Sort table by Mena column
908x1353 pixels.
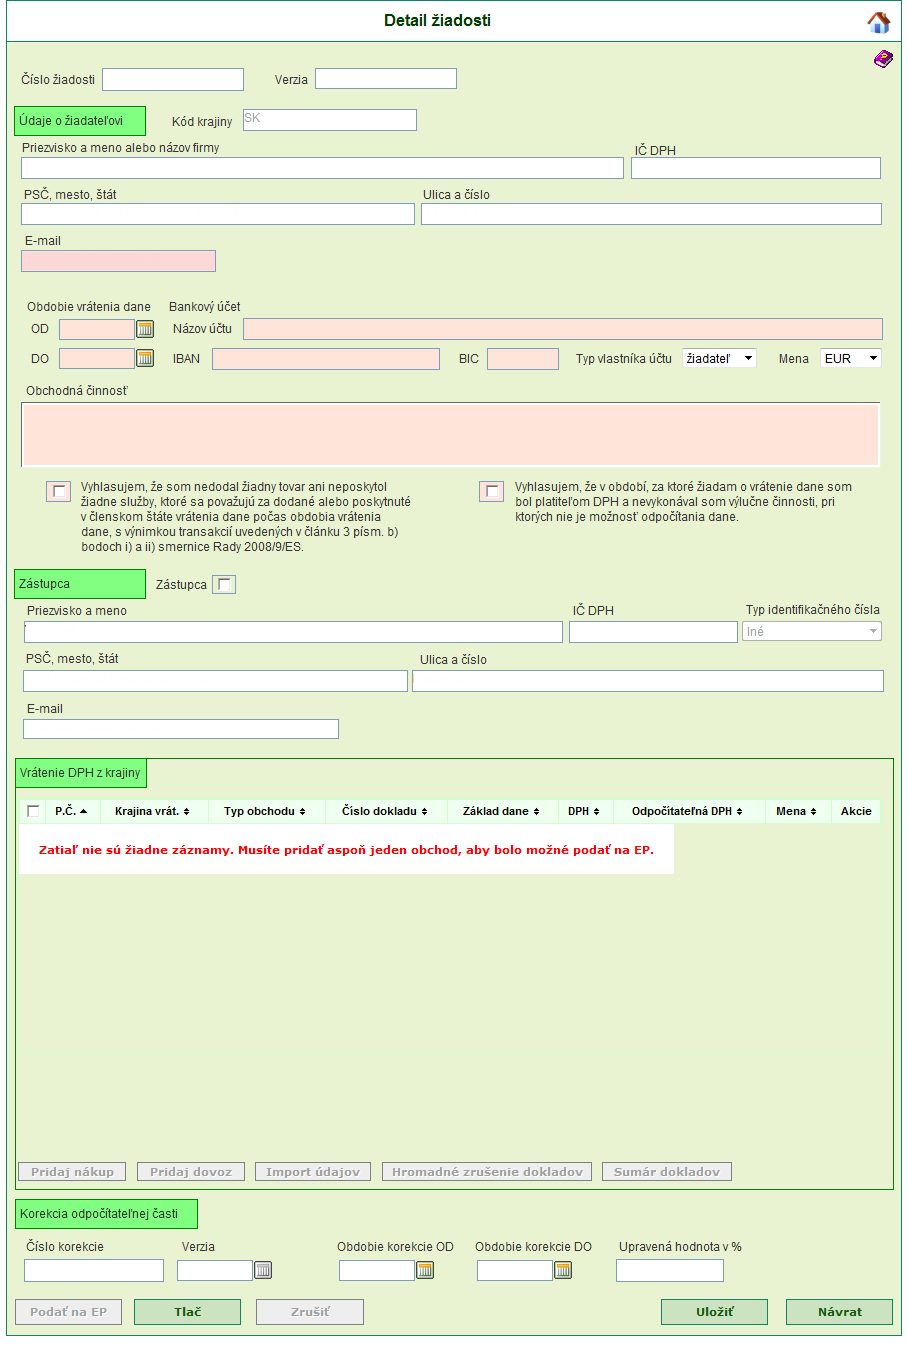click(x=796, y=811)
